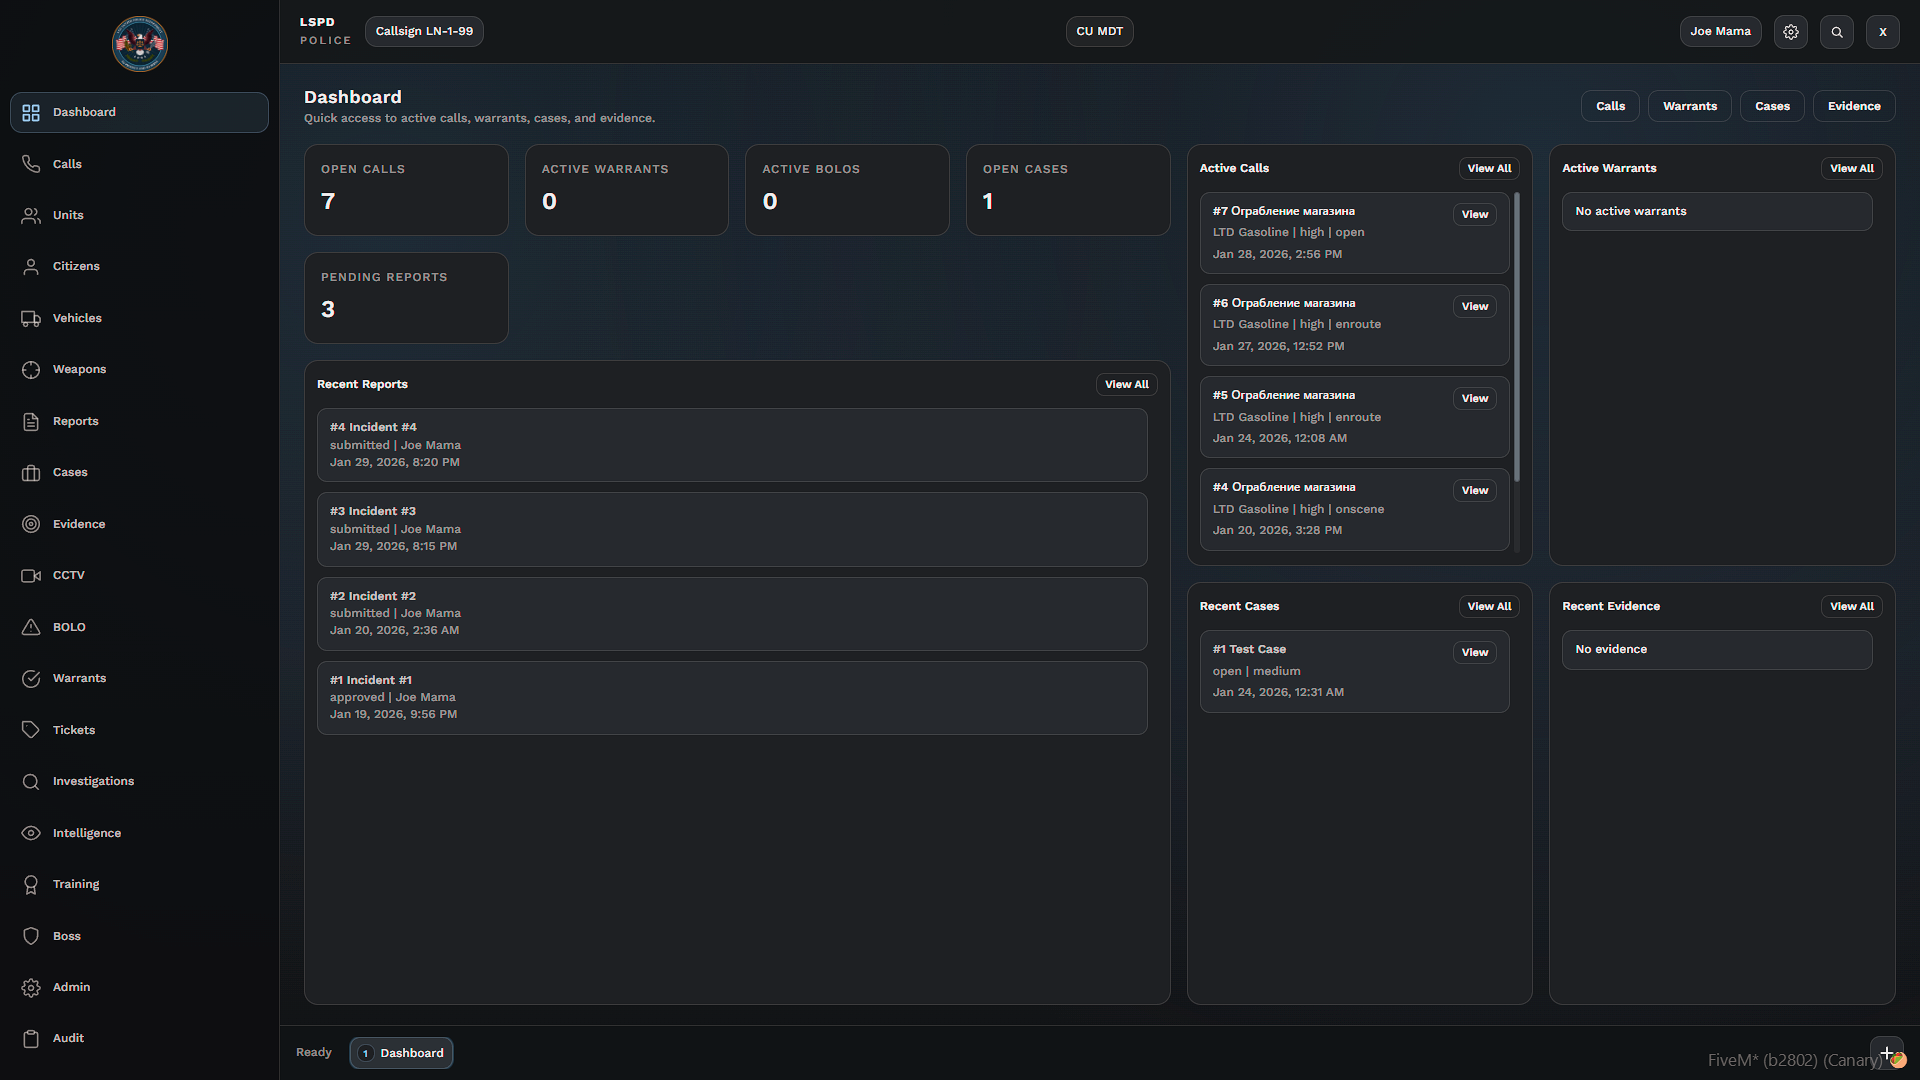Image resolution: width=1920 pixels, height=1080 pixels.
Task: View call #7 Ограбление магазина
Action: point(1474,214)
